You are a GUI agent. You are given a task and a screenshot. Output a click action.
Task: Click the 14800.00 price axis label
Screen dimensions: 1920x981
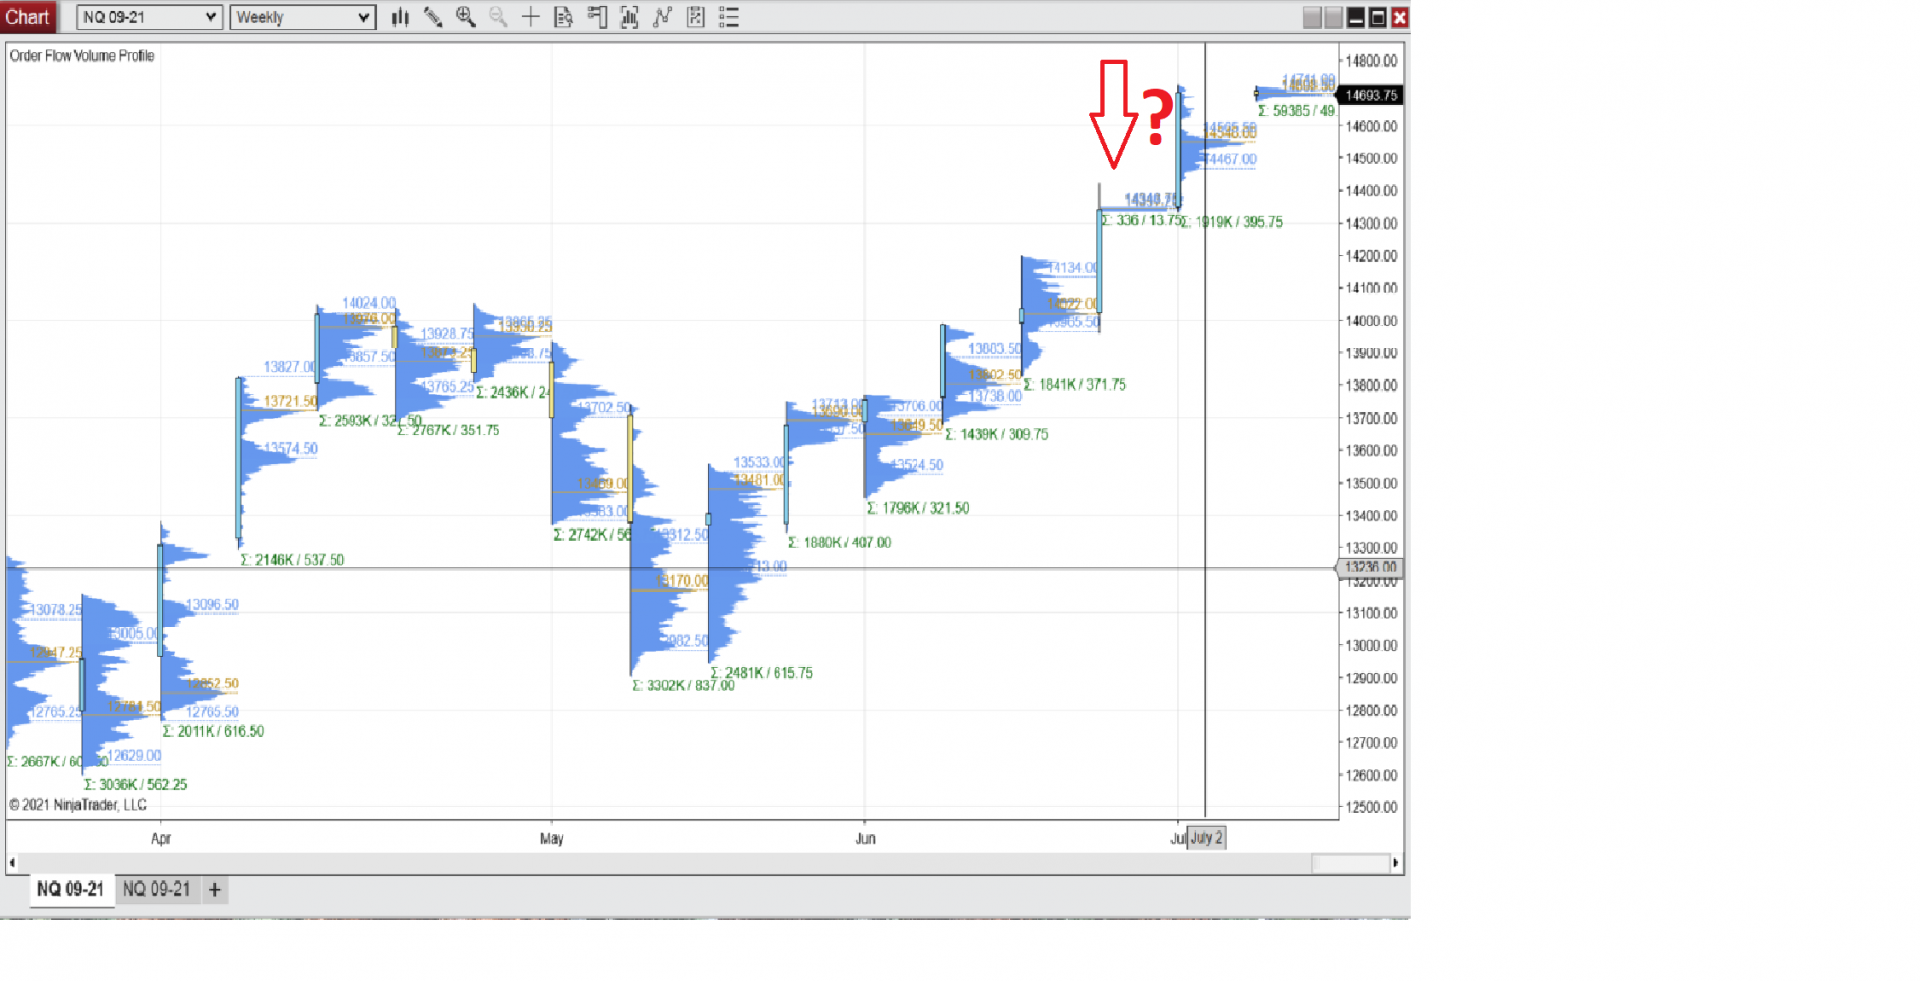(1371, 61)
